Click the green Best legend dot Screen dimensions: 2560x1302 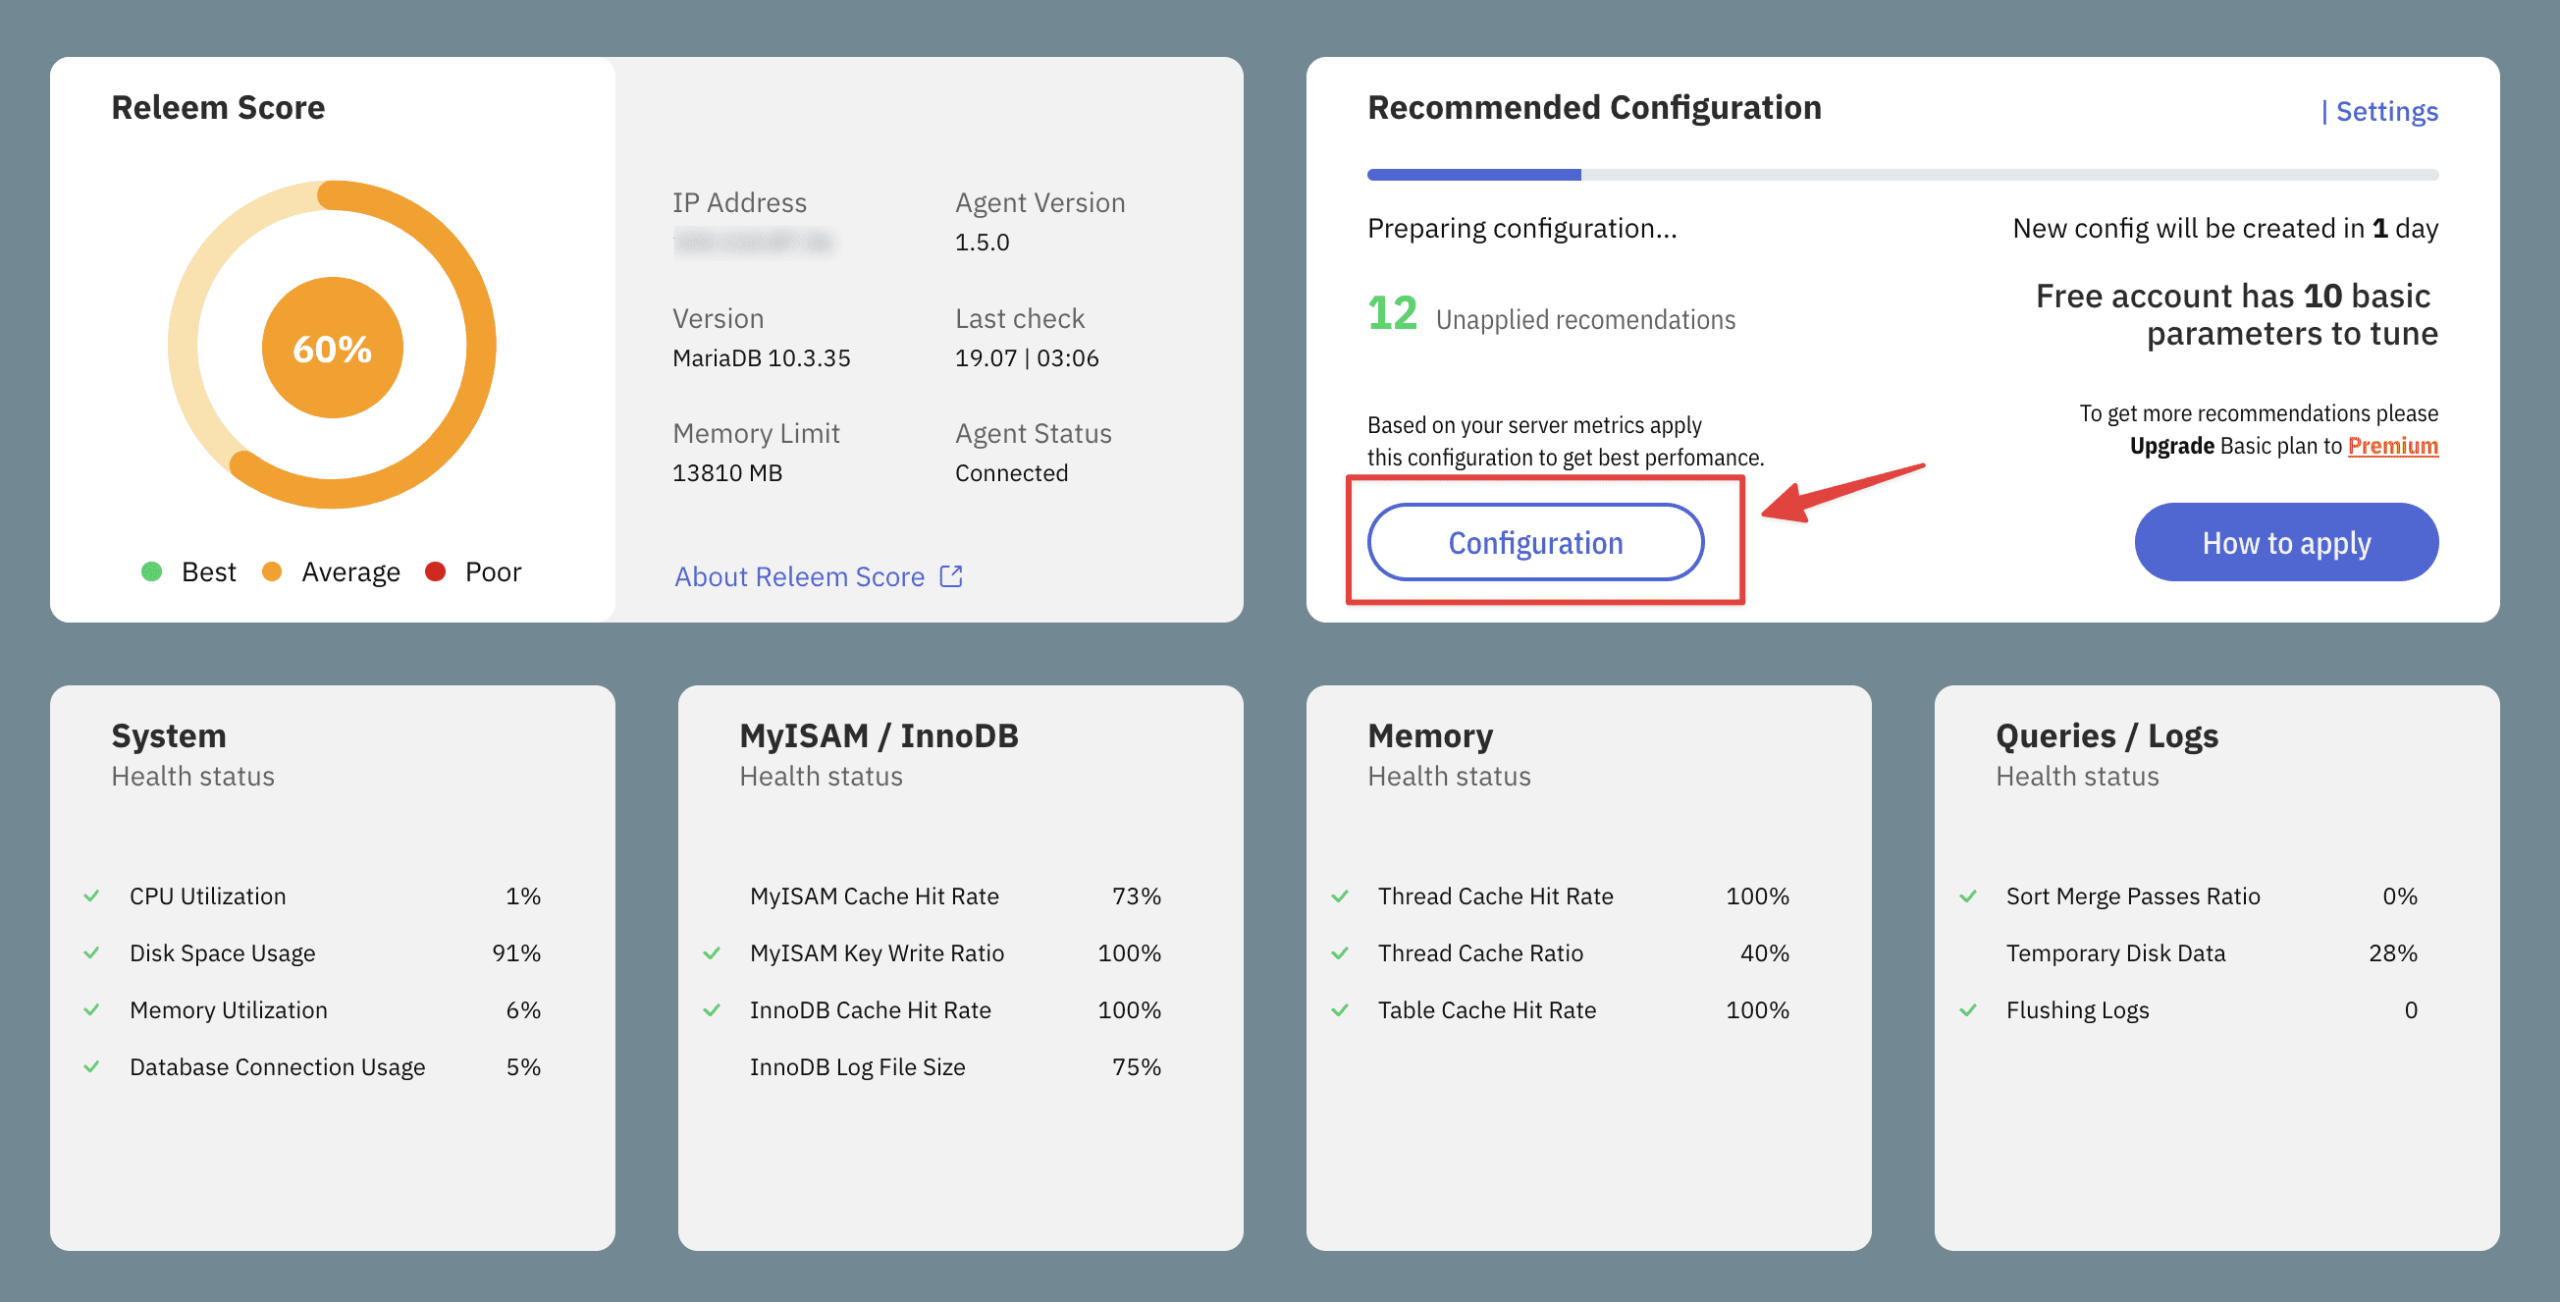tap(152, 571)
